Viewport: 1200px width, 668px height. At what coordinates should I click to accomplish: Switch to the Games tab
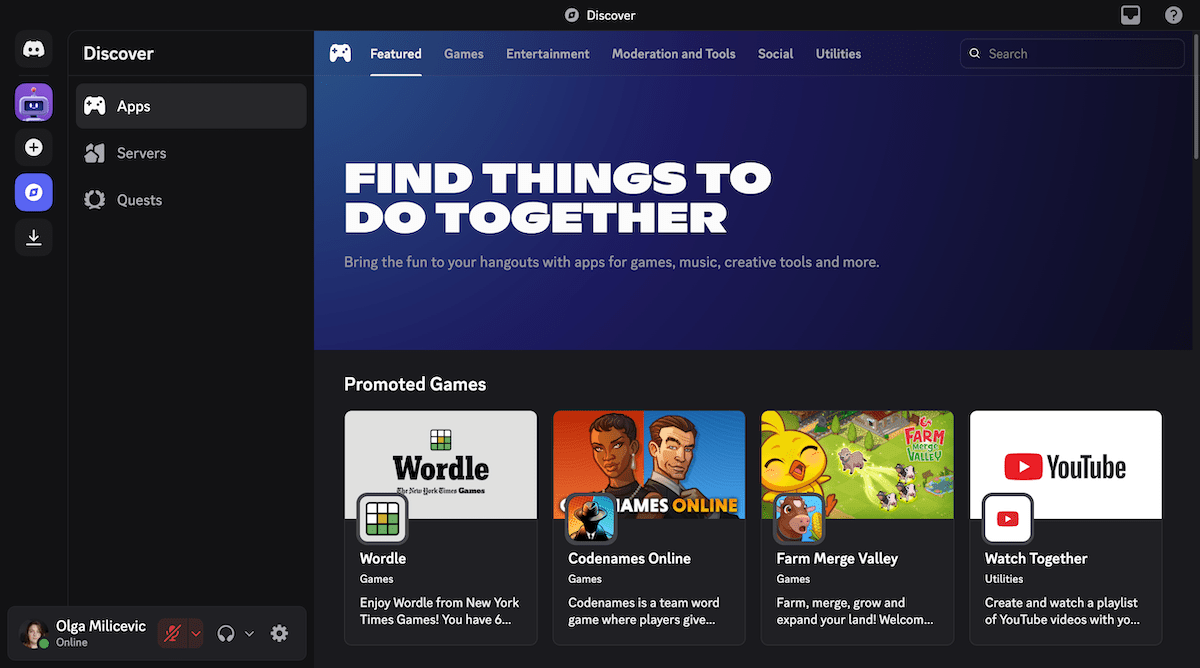(x=463, y=54)
